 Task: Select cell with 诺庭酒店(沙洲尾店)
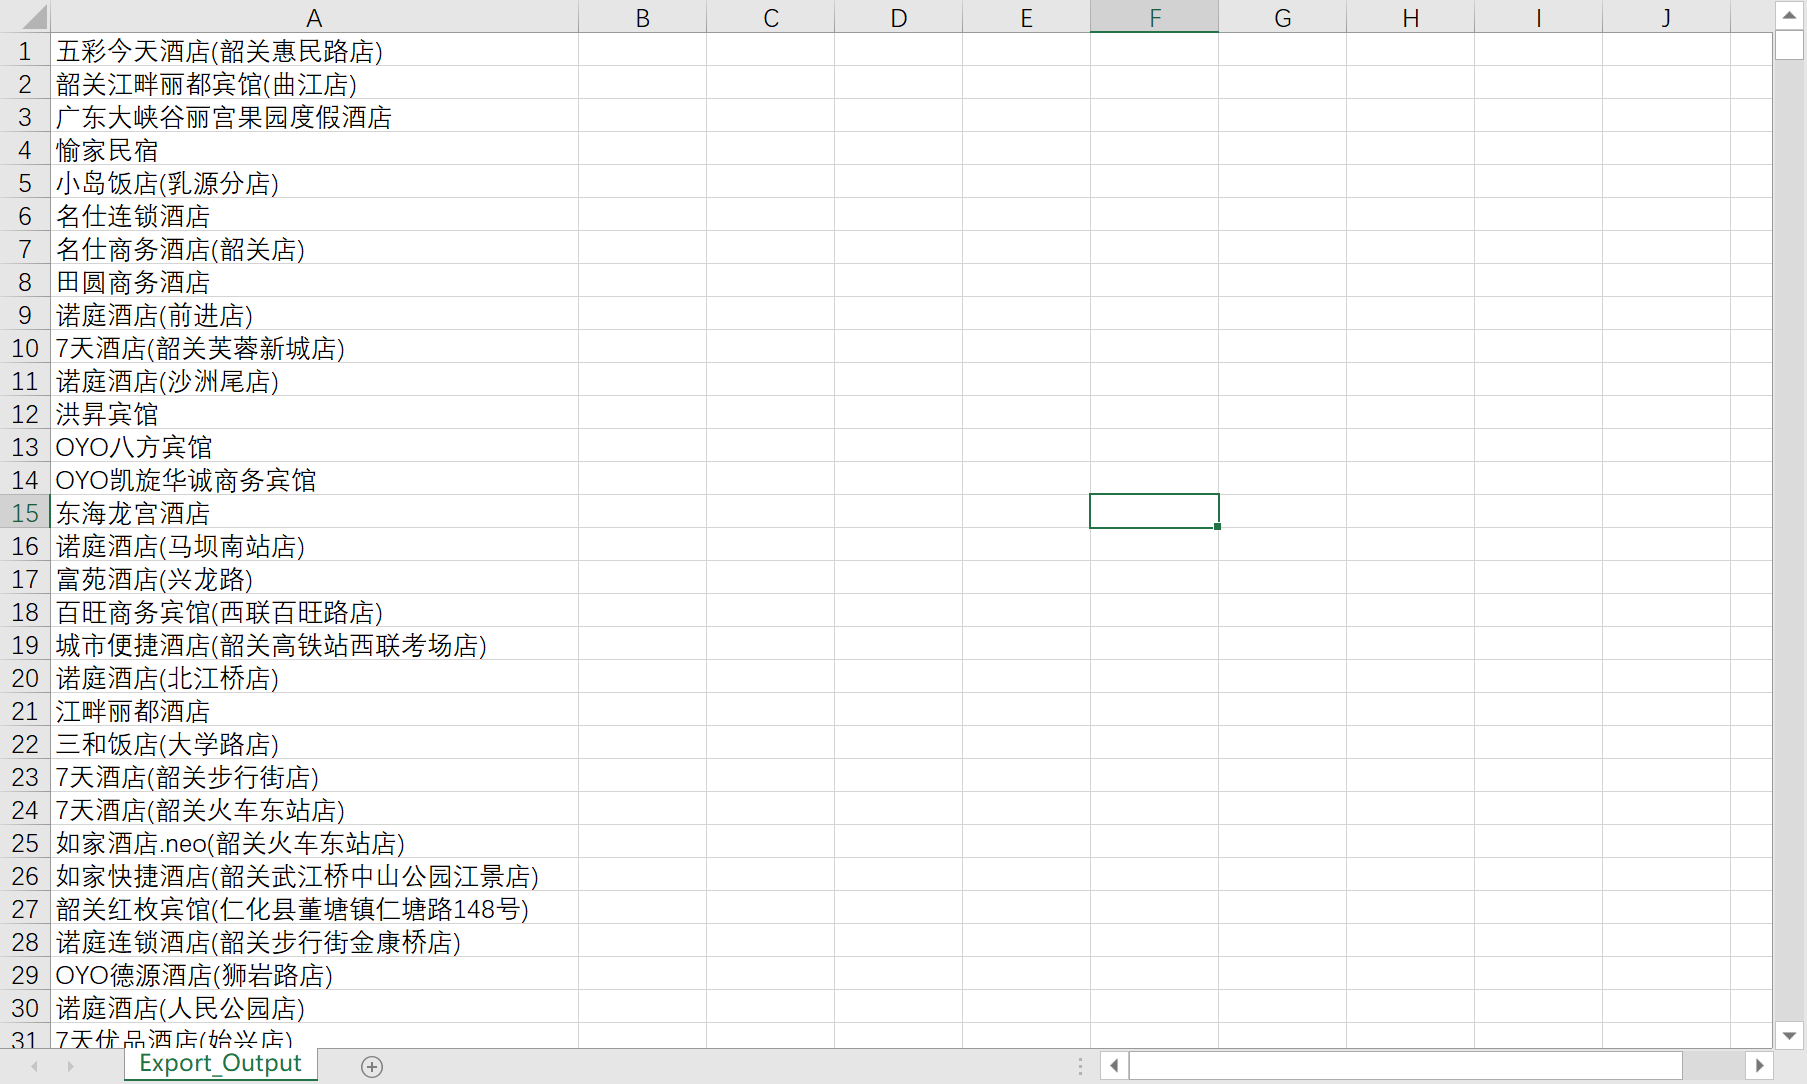[314, 381]
